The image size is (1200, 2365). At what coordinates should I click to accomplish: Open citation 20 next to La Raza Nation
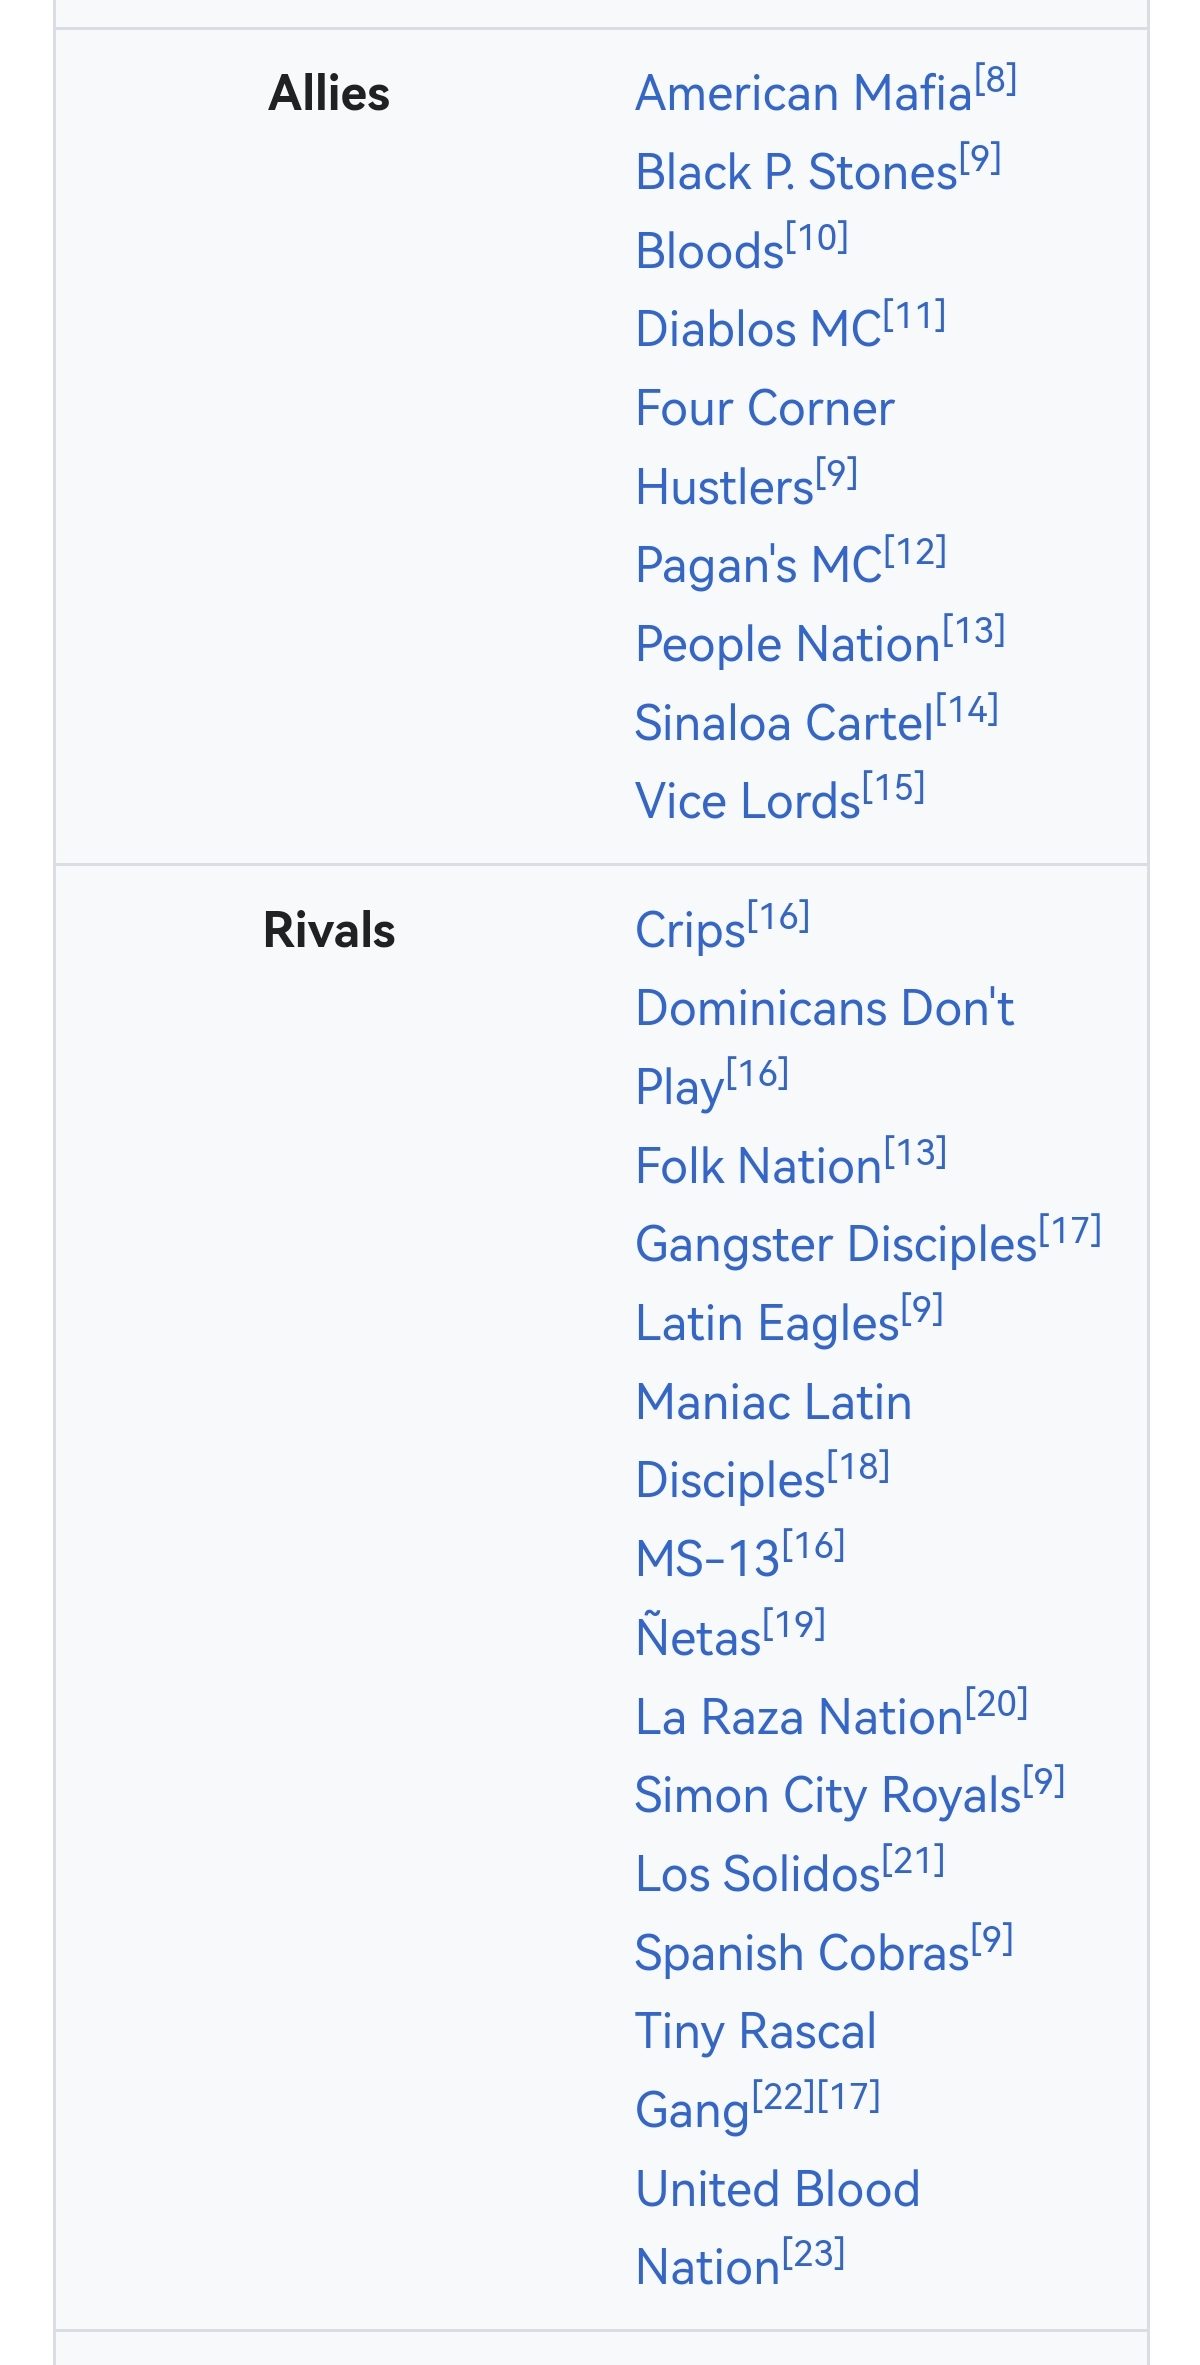pos(997,1703)
